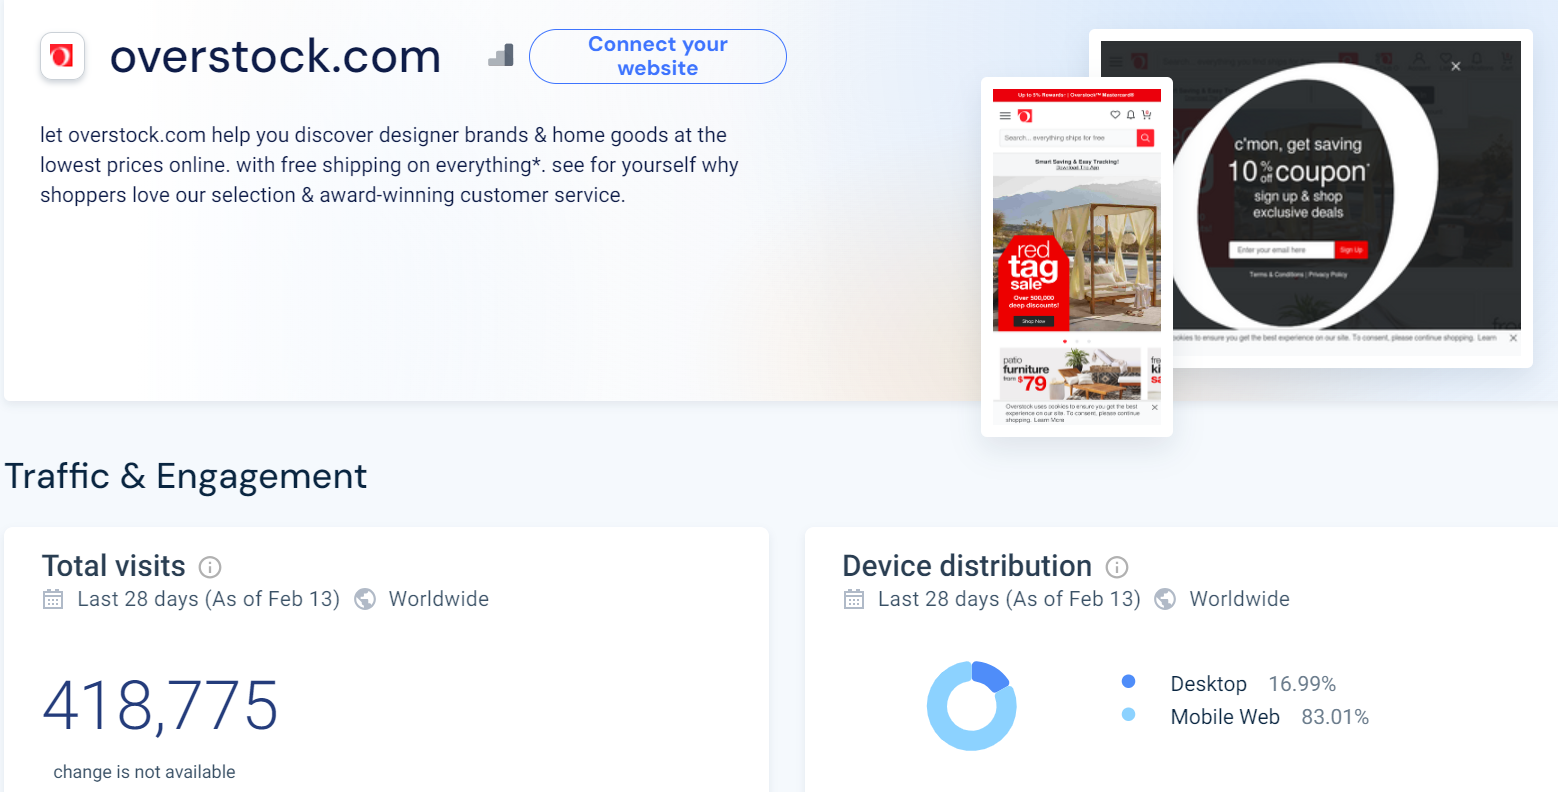Click the mobile site screenshot thumbnail
The width and height of the screenshot is (1558, 792).
(1077, 257)
